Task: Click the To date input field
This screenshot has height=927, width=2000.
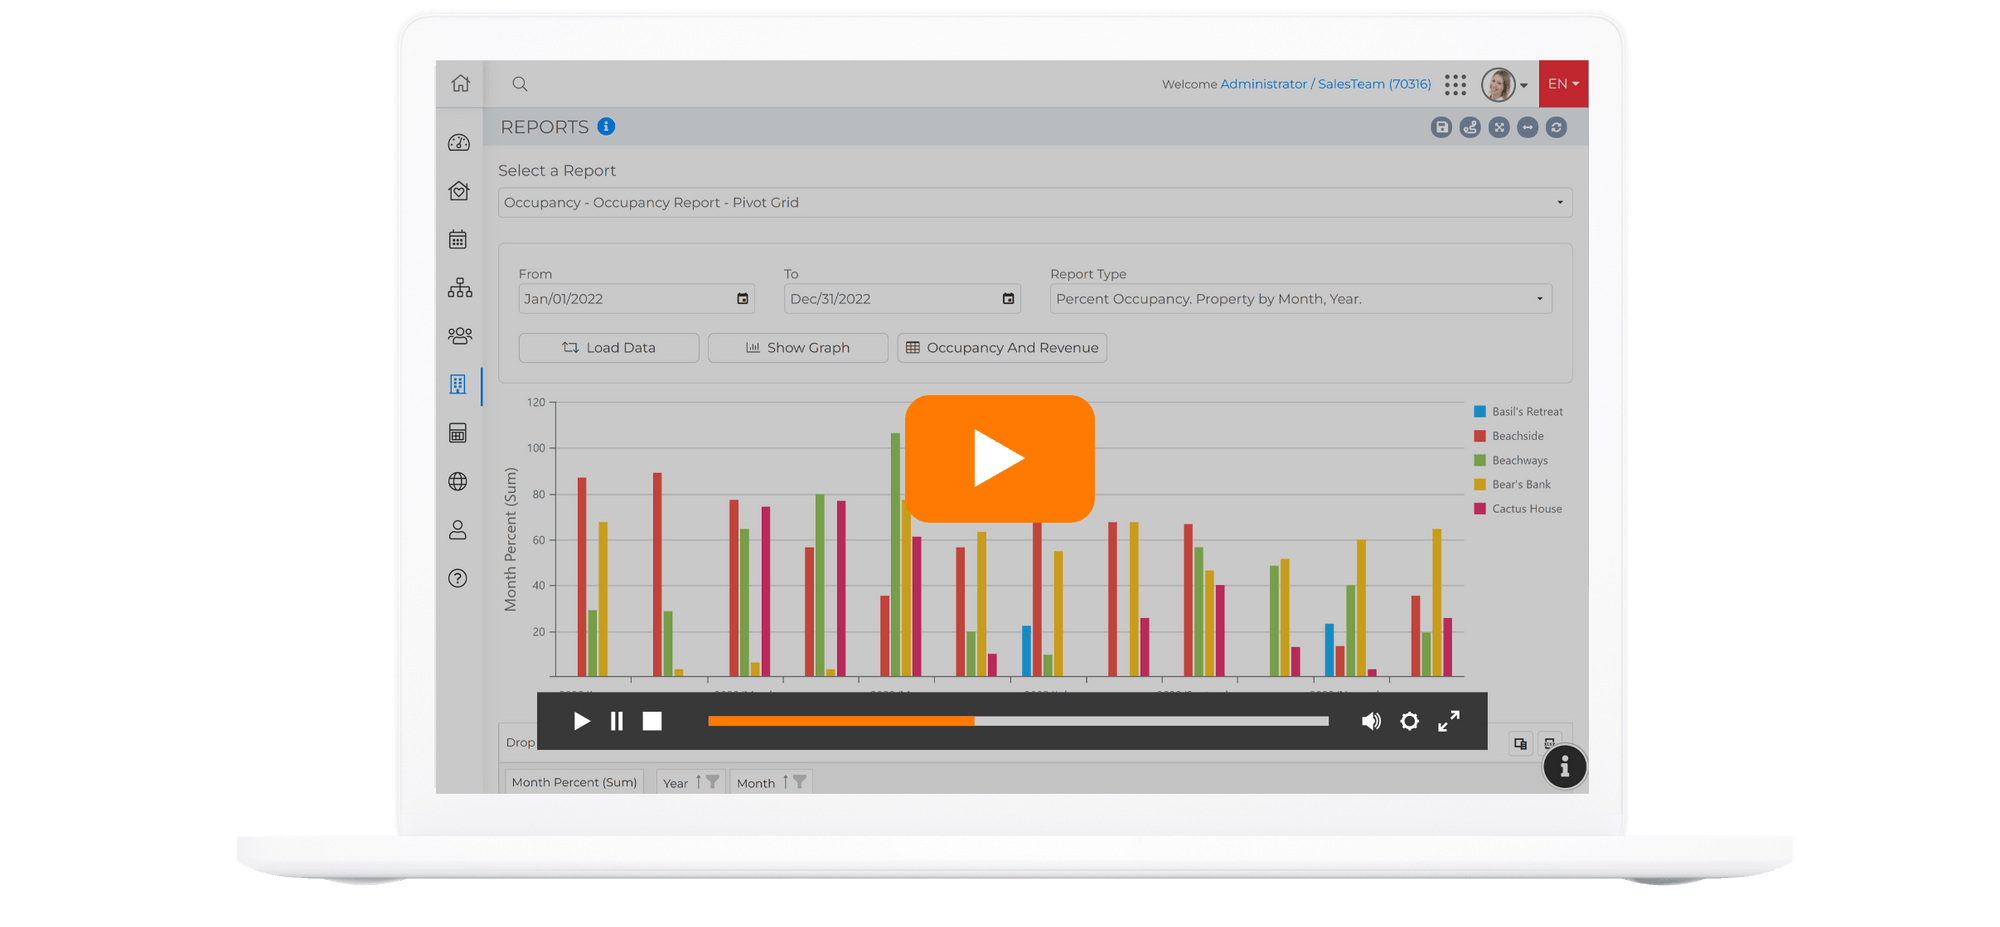Action: click(x=902, y=298)
